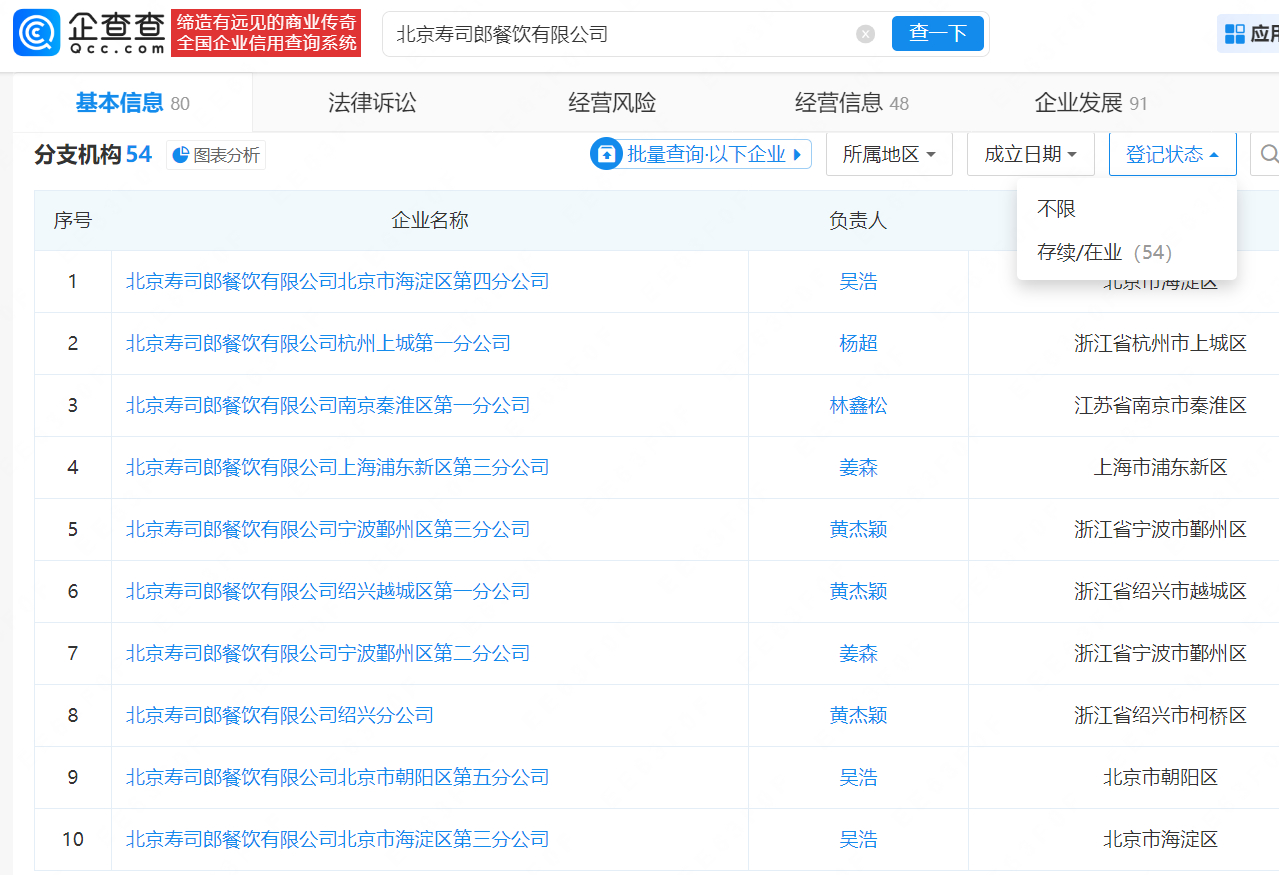Open 北京寿司郎餐饮有限公司绍兴分公司 link

pos(280,715)
